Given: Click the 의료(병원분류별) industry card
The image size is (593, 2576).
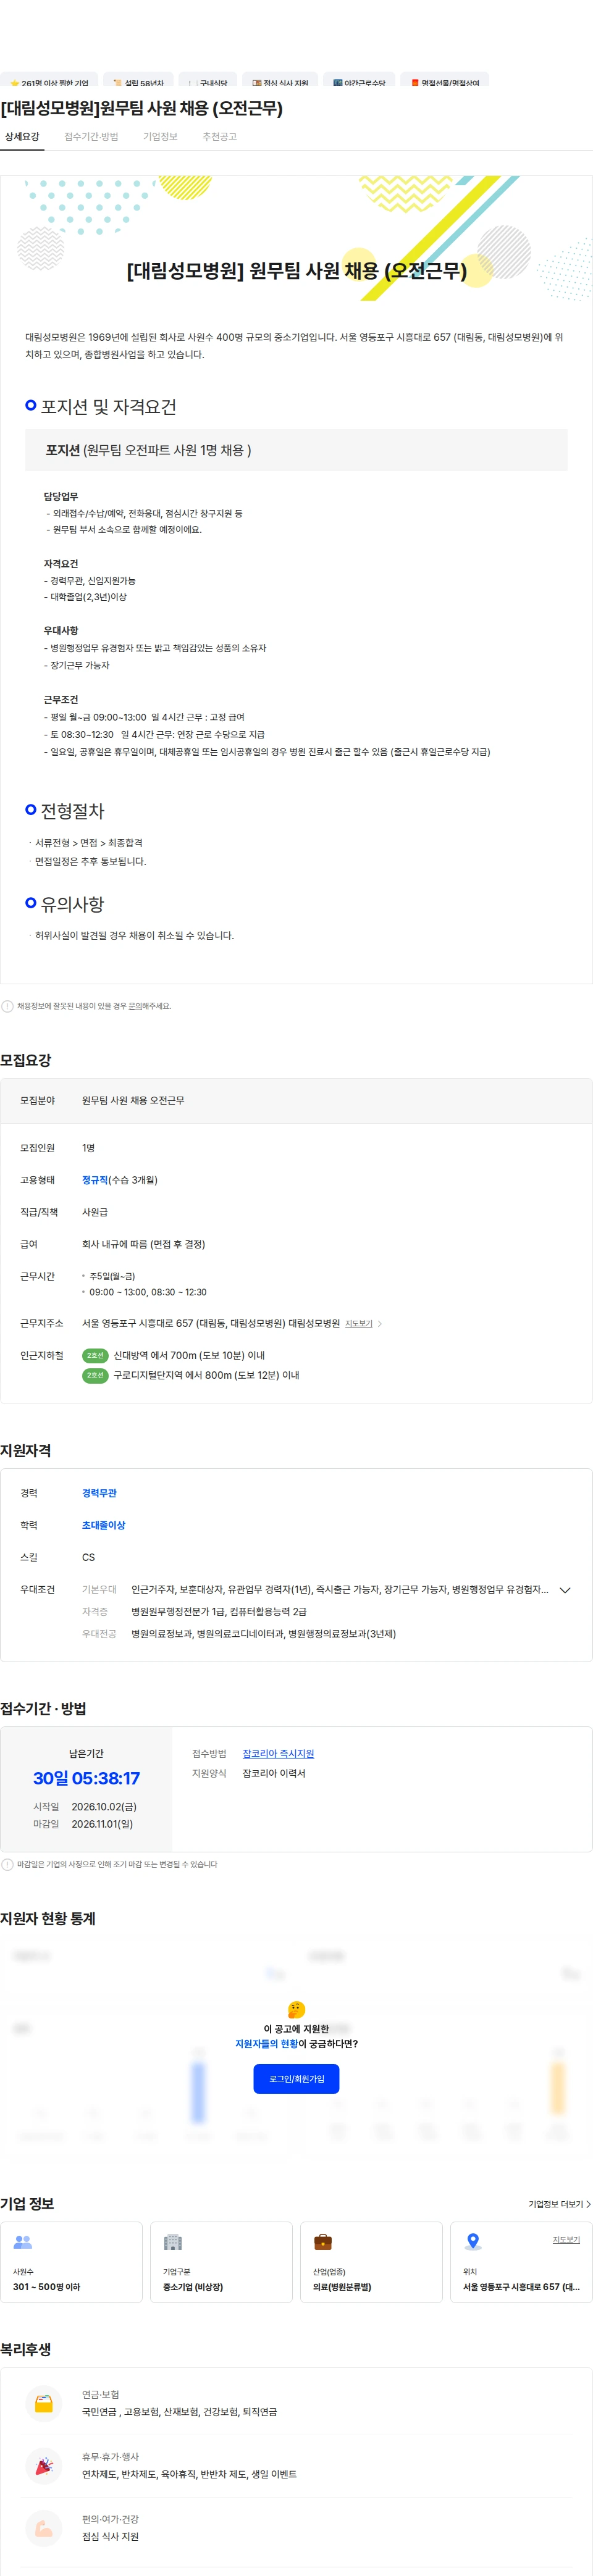Looking at the screenshot, I should tap(371, 2262).
